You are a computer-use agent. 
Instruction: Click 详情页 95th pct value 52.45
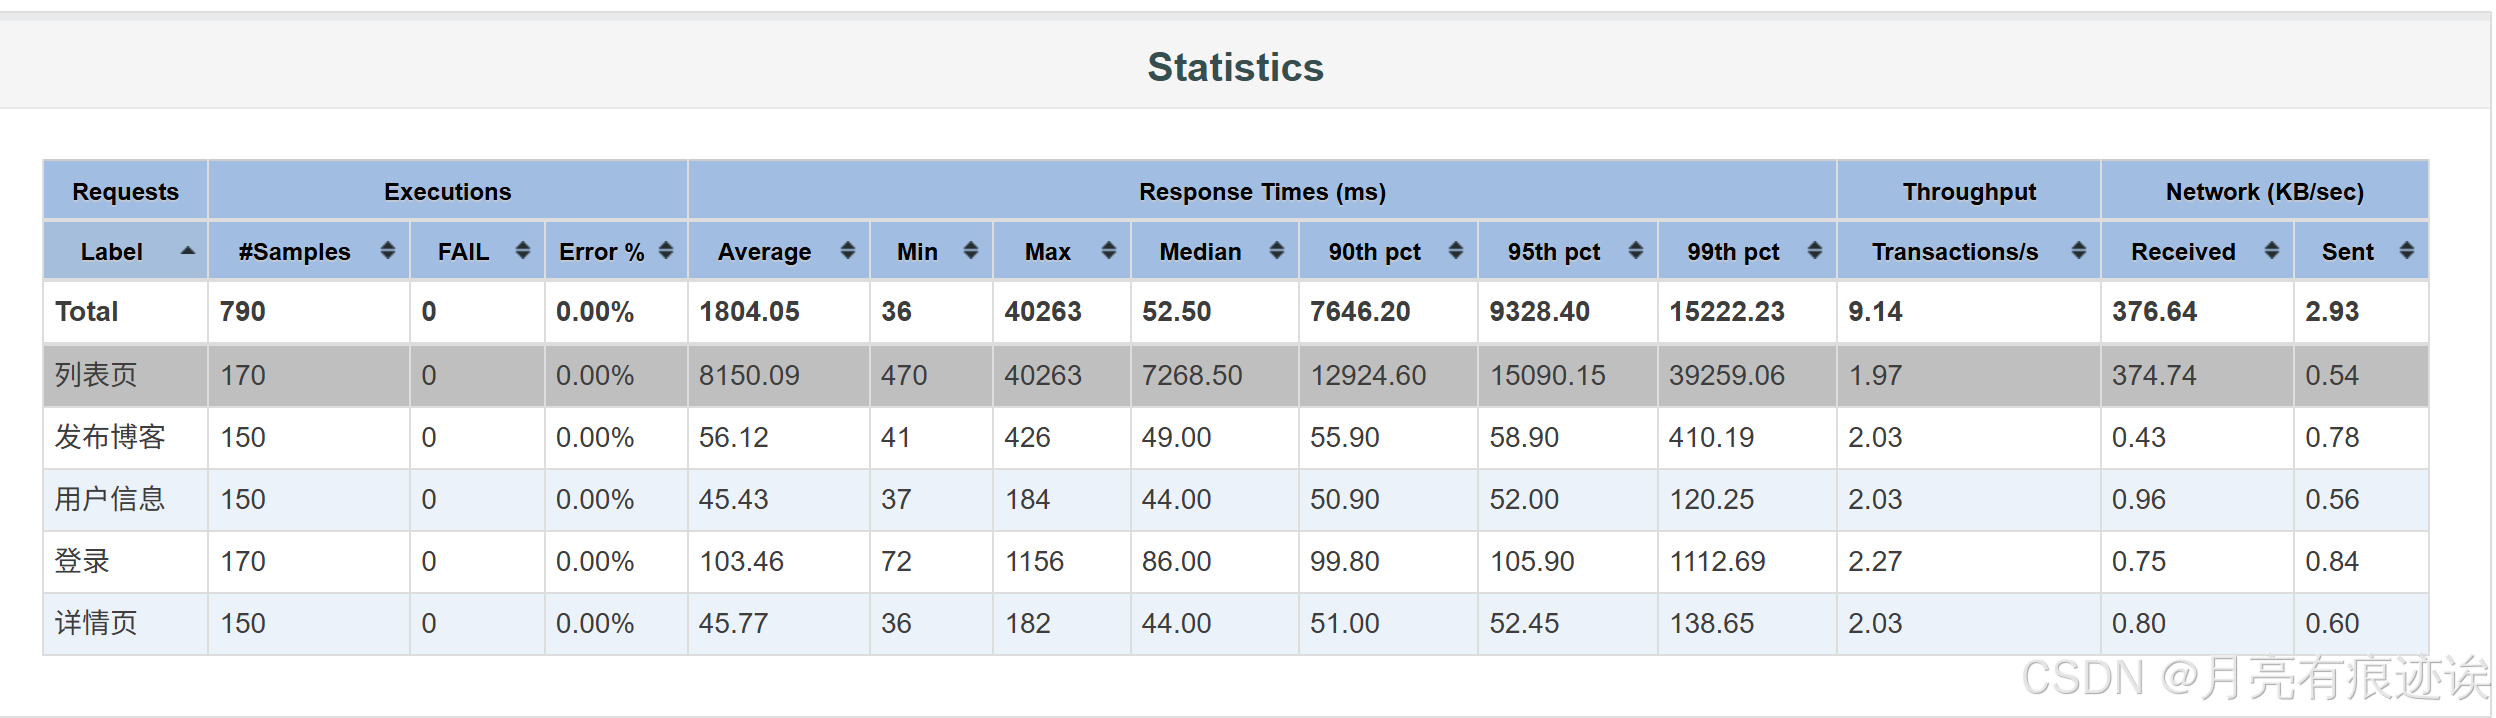[1524, 623]
